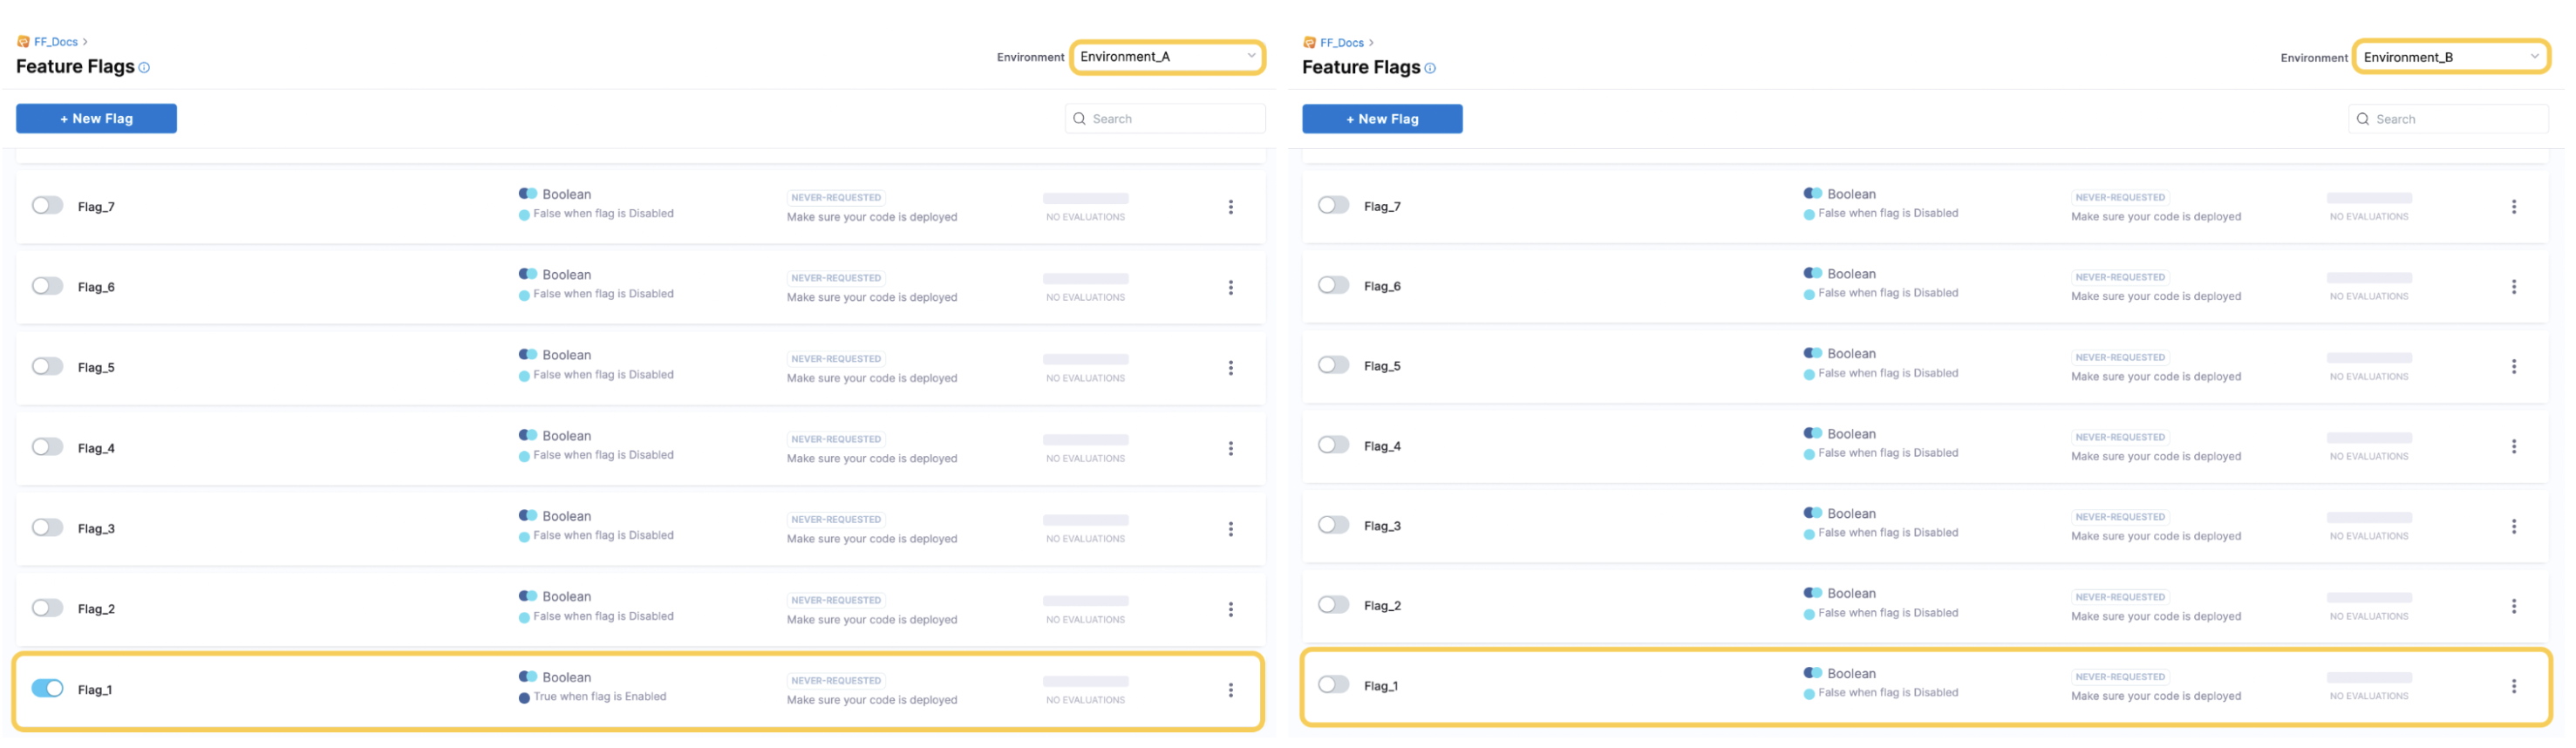Open the options menu for Flag_2 in Environment_B

(x=2513, y=607)
